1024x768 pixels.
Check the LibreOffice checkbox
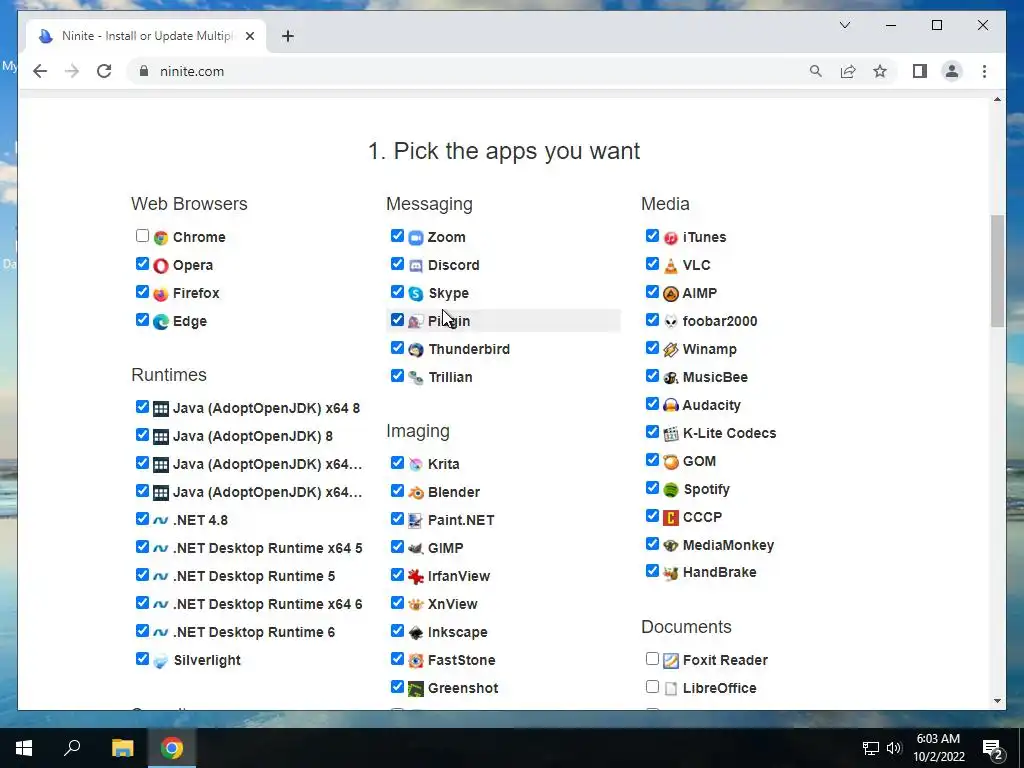(x=652, y=687)
